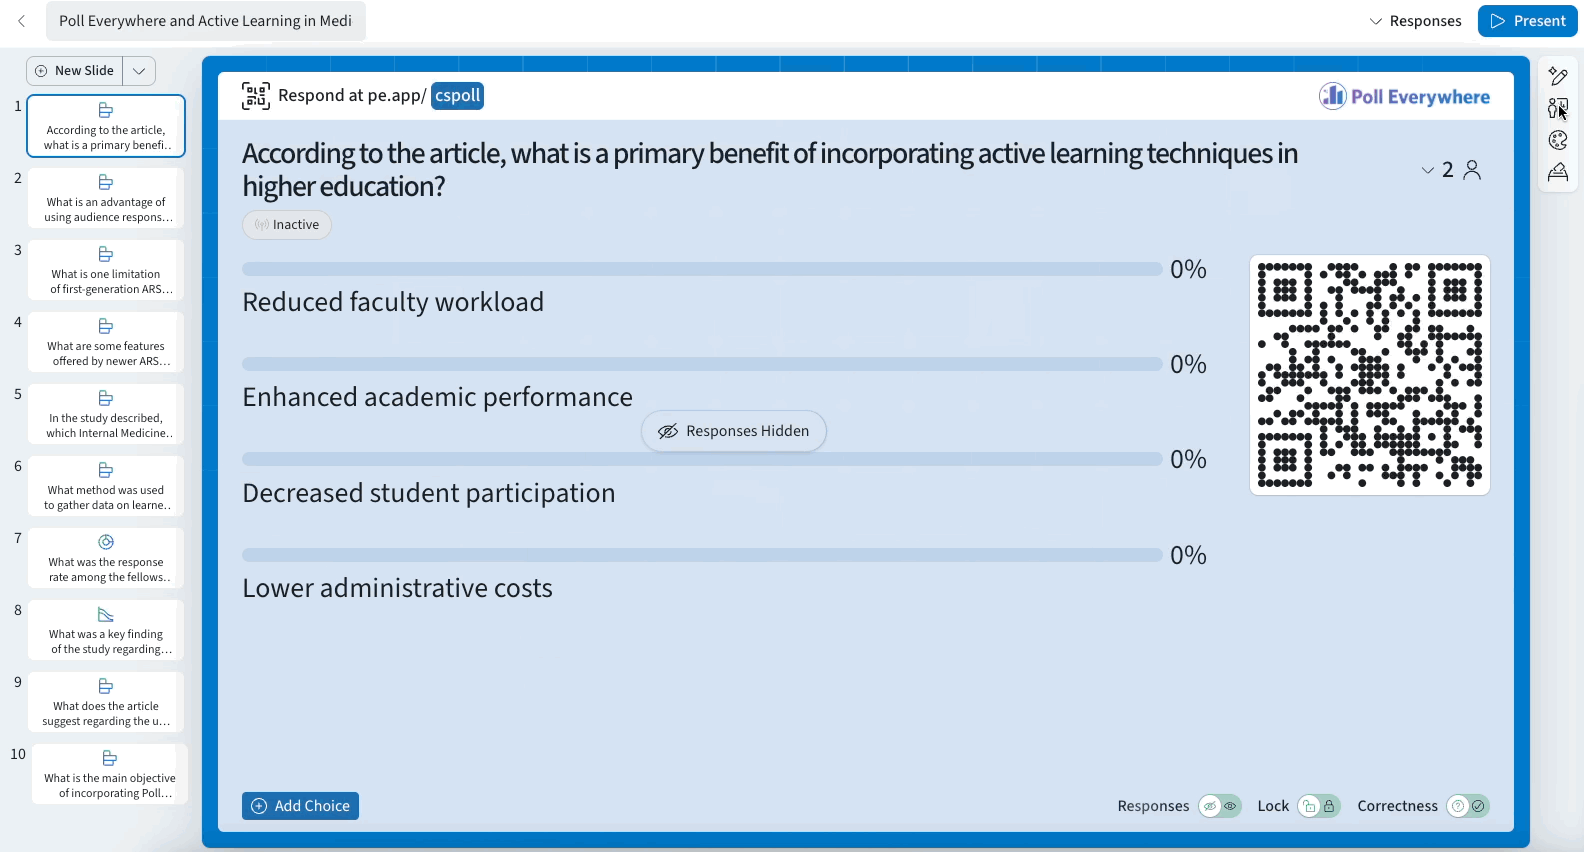
Task: Select slide 3 about first-generation ARS limitation
Action: 106,271
